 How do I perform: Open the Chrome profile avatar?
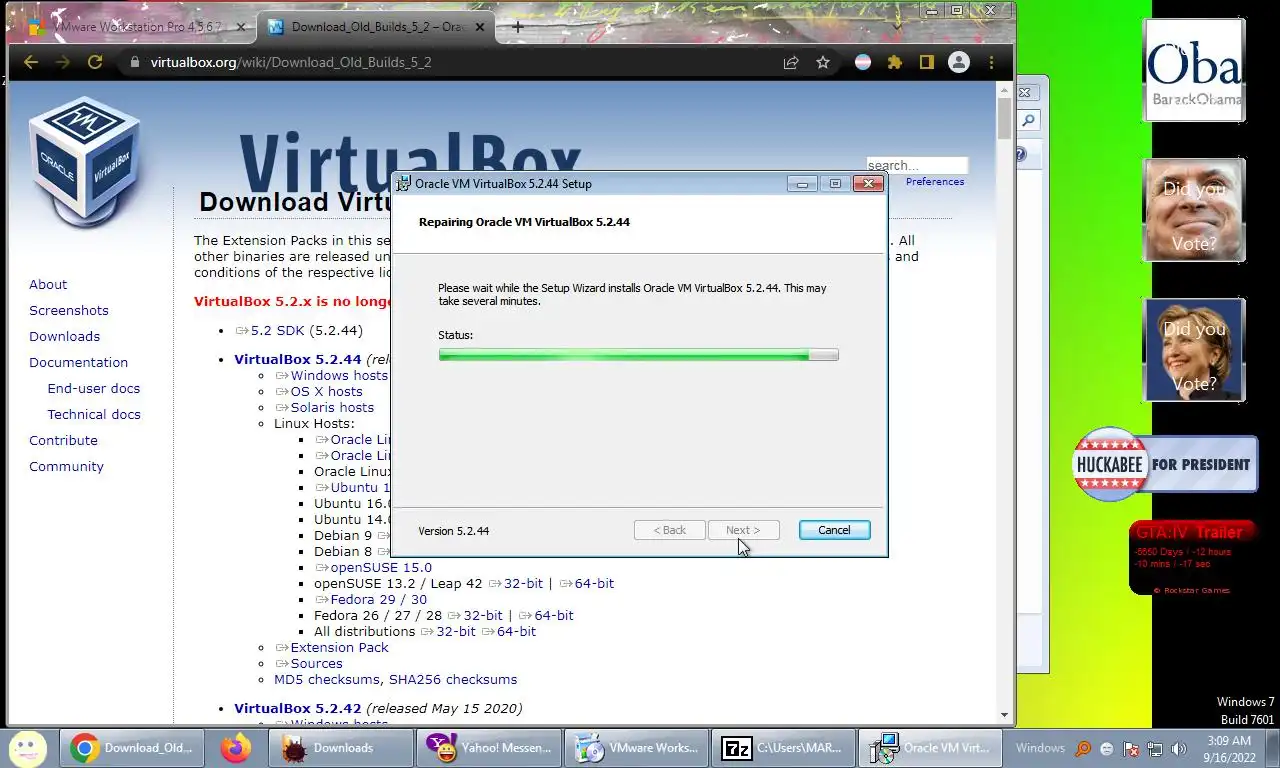point(959,62)
